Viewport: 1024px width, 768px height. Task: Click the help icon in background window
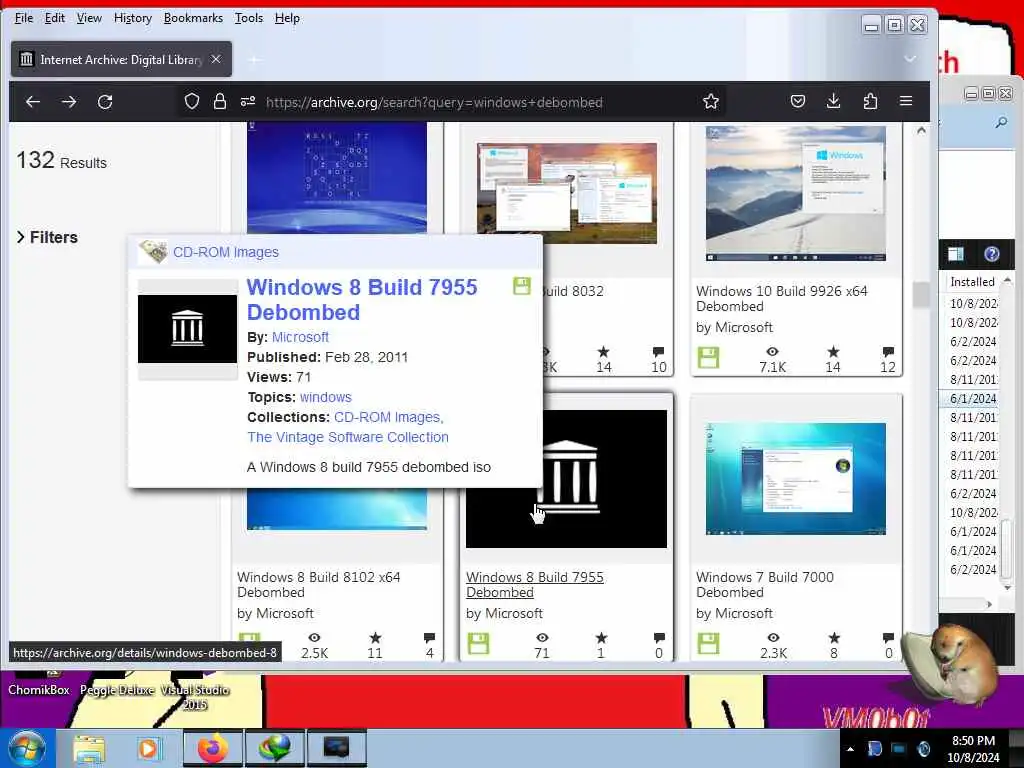coord(991,254)
